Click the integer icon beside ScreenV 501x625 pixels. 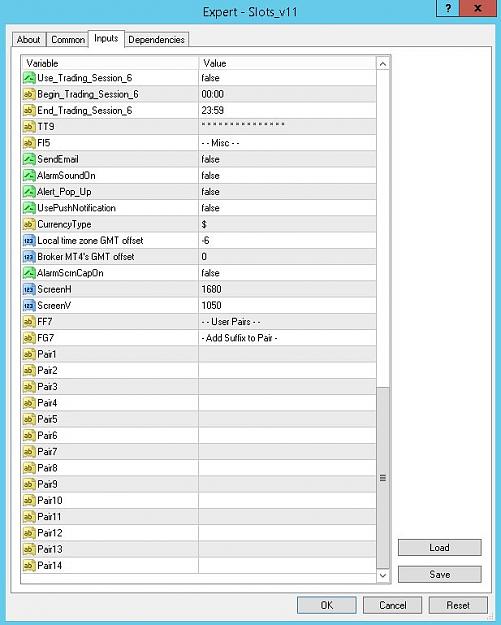pos(29,306)
